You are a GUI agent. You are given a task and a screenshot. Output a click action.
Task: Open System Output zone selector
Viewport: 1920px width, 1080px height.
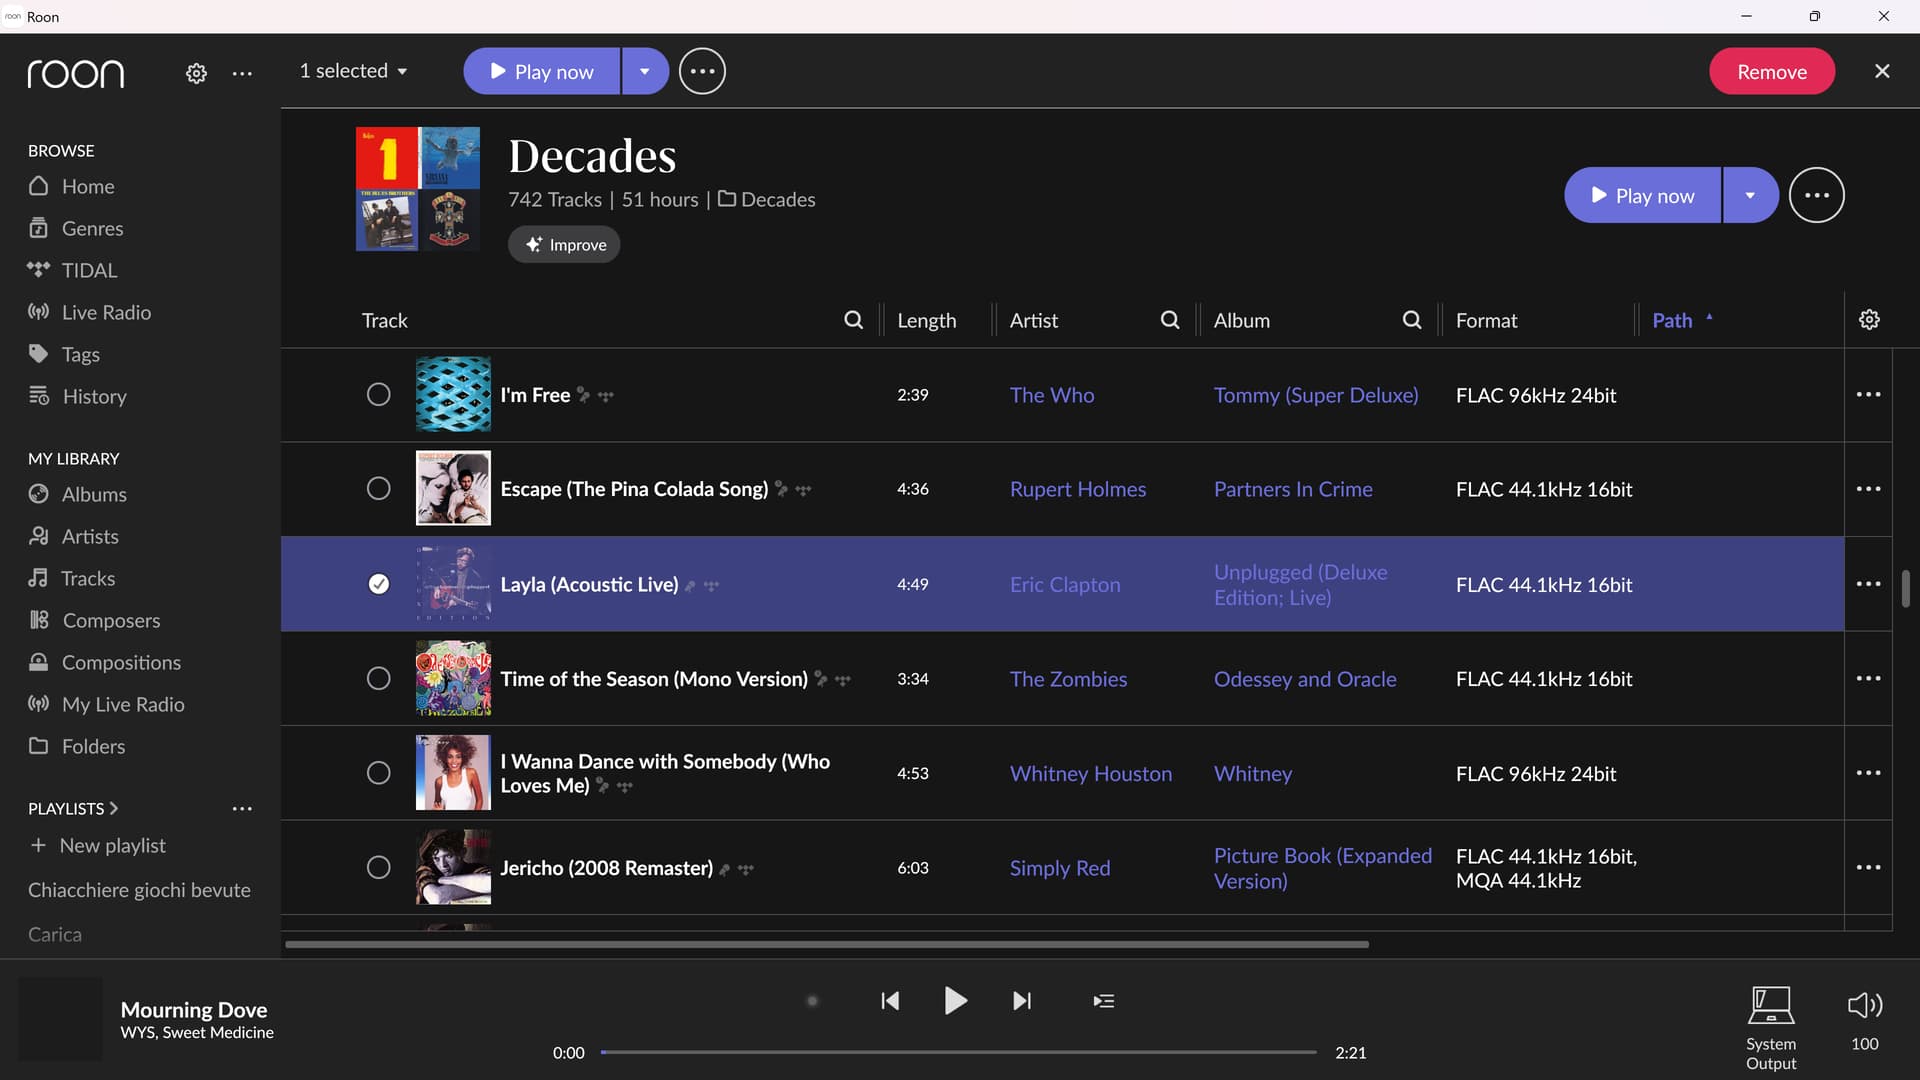[1770, 1027]
